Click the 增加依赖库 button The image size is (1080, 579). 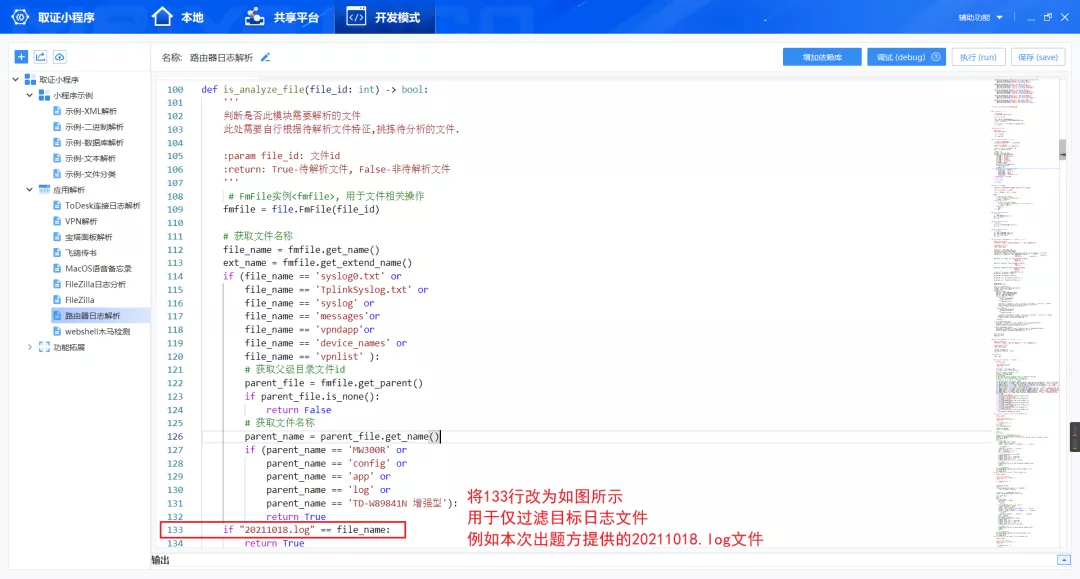tap(822, 57)
